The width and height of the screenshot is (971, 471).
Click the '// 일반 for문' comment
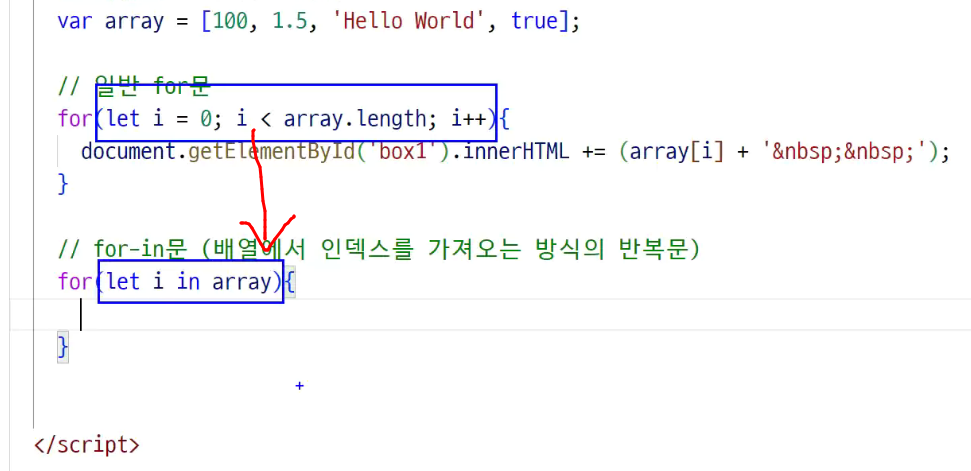[x=134, y=87]
